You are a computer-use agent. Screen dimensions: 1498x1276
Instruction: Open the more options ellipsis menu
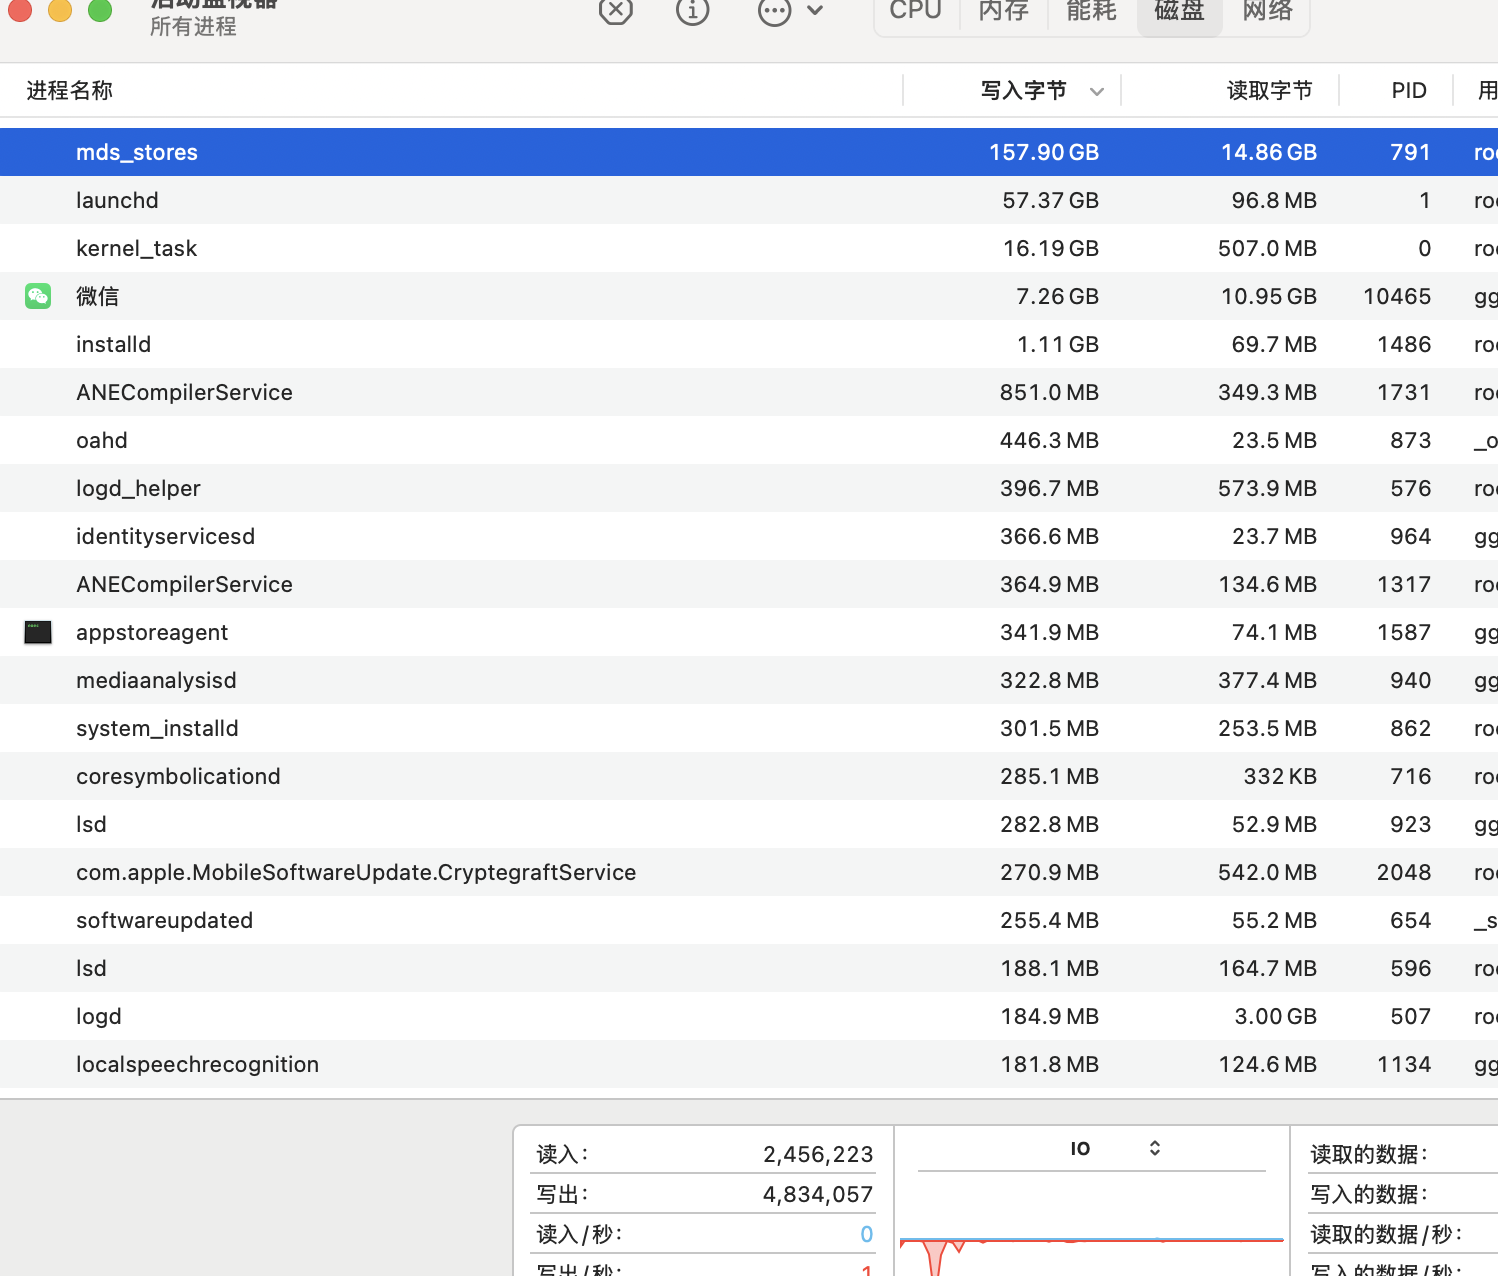tap(790, 10)
